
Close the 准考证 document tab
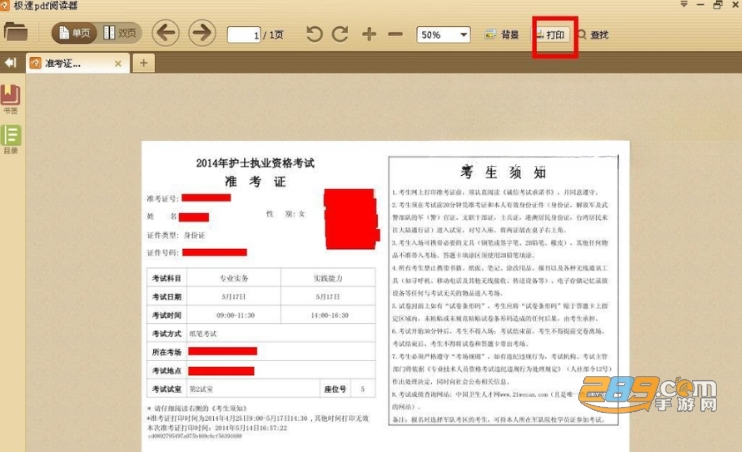[x=118, y=63]
